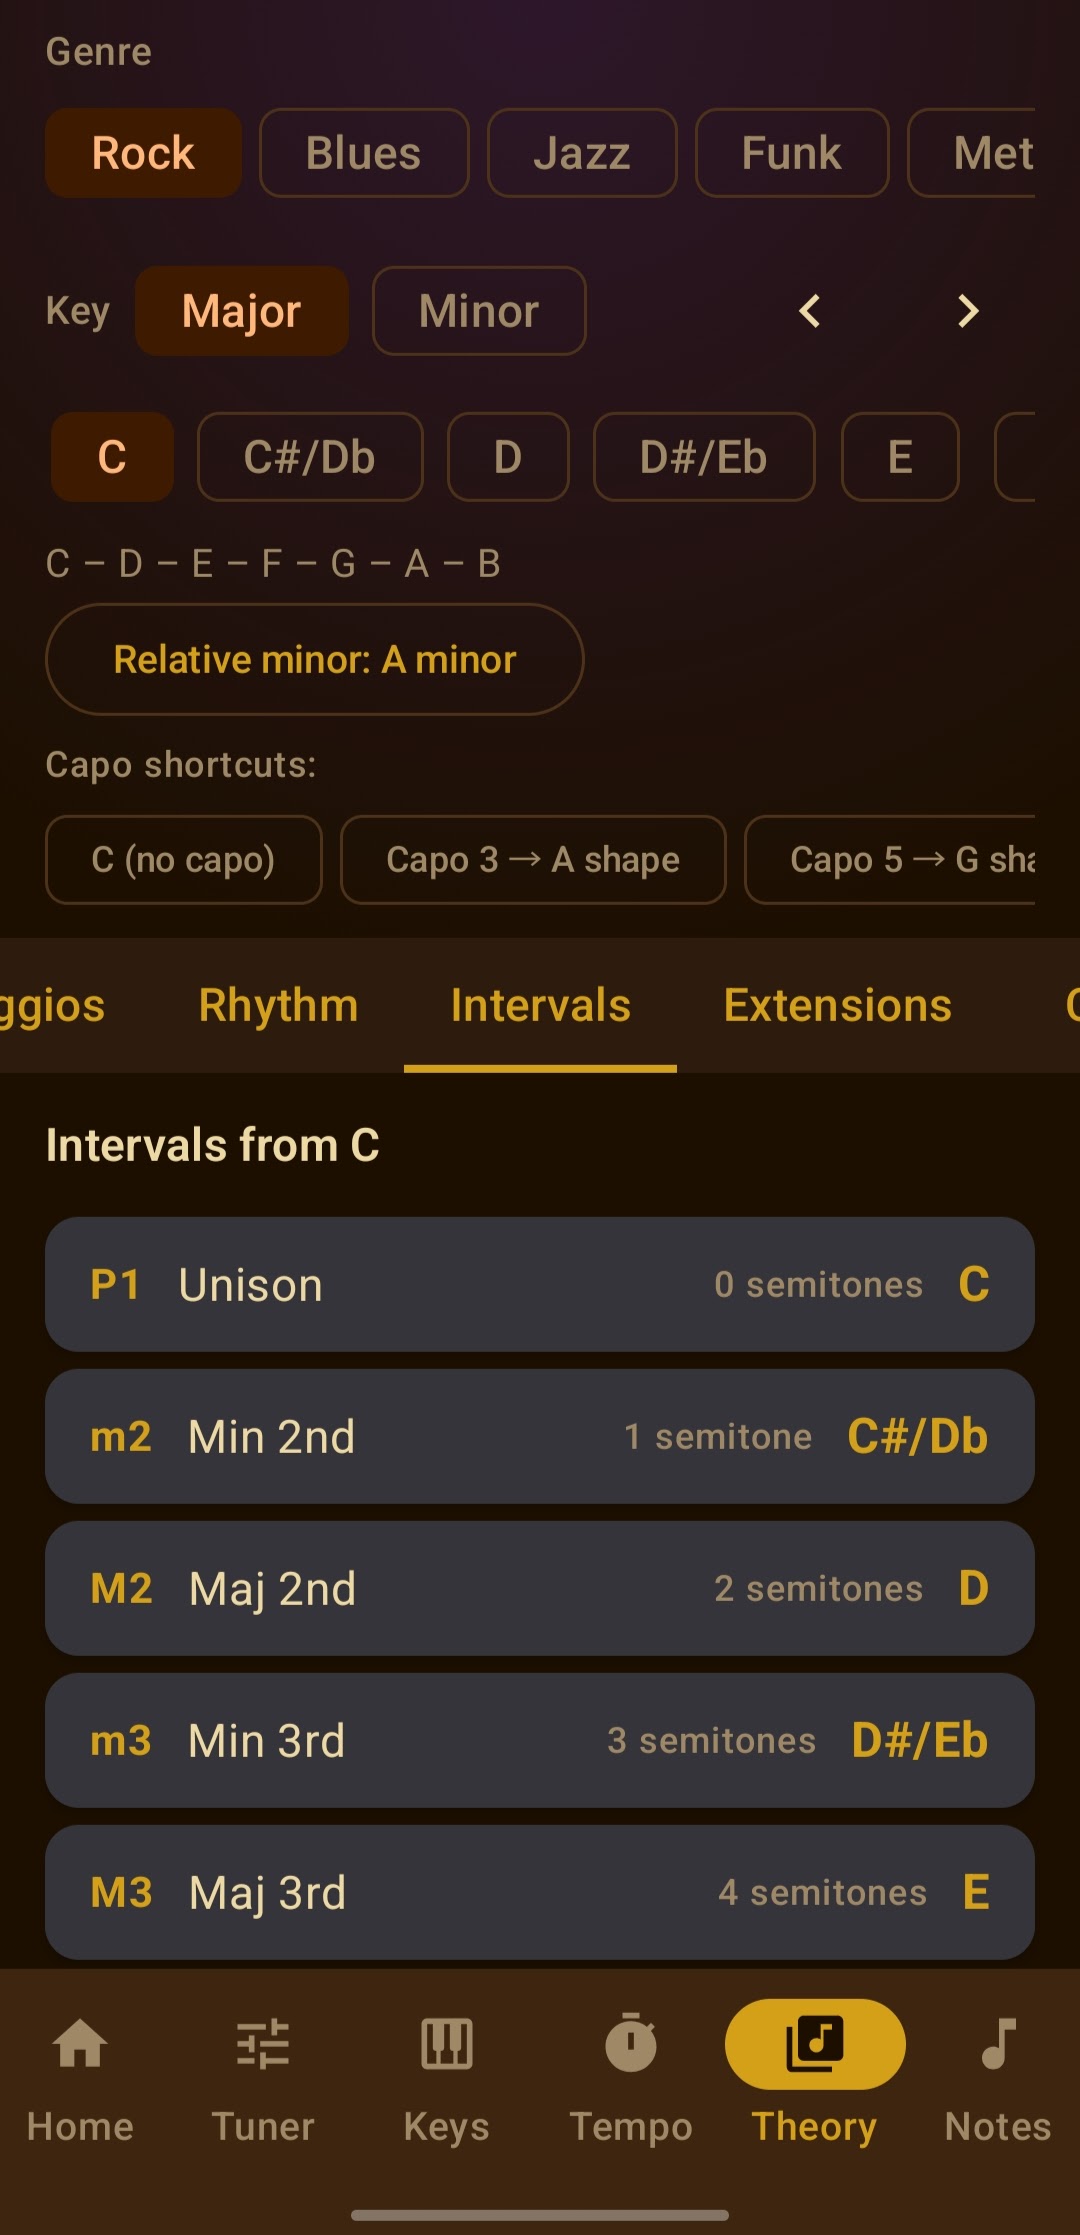The width and height of the screenshot is (1080, 2235).
Task: Switch to the Rhythm tab
Action: coord(278,1005)
